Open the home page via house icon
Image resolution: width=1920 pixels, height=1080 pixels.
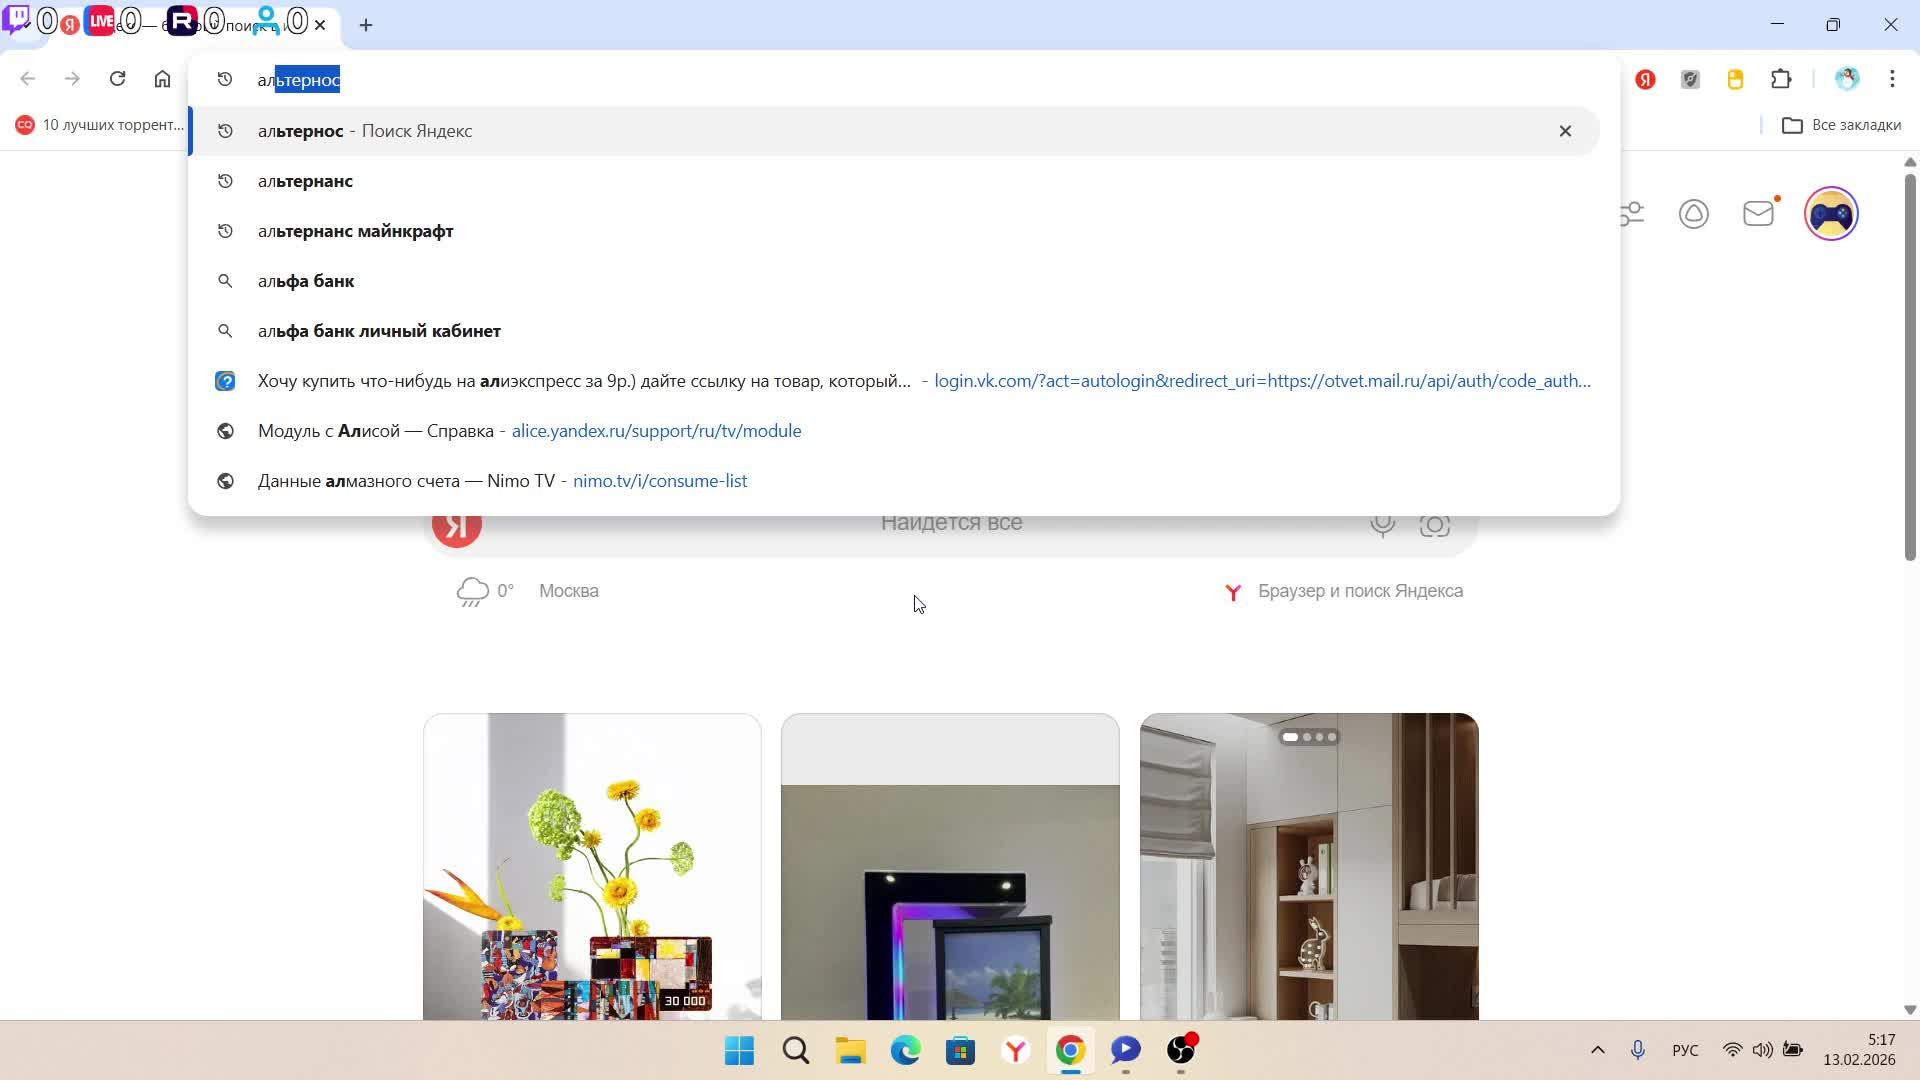(x=162, y=79)
